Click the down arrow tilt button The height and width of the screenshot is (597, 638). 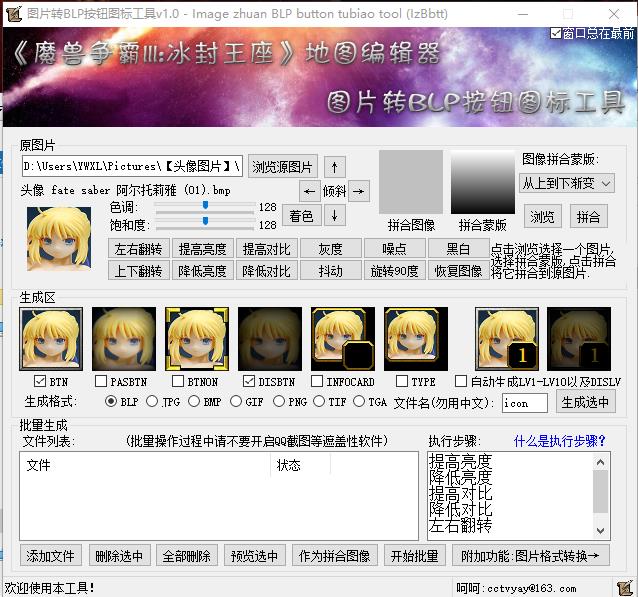click(334, 215)
